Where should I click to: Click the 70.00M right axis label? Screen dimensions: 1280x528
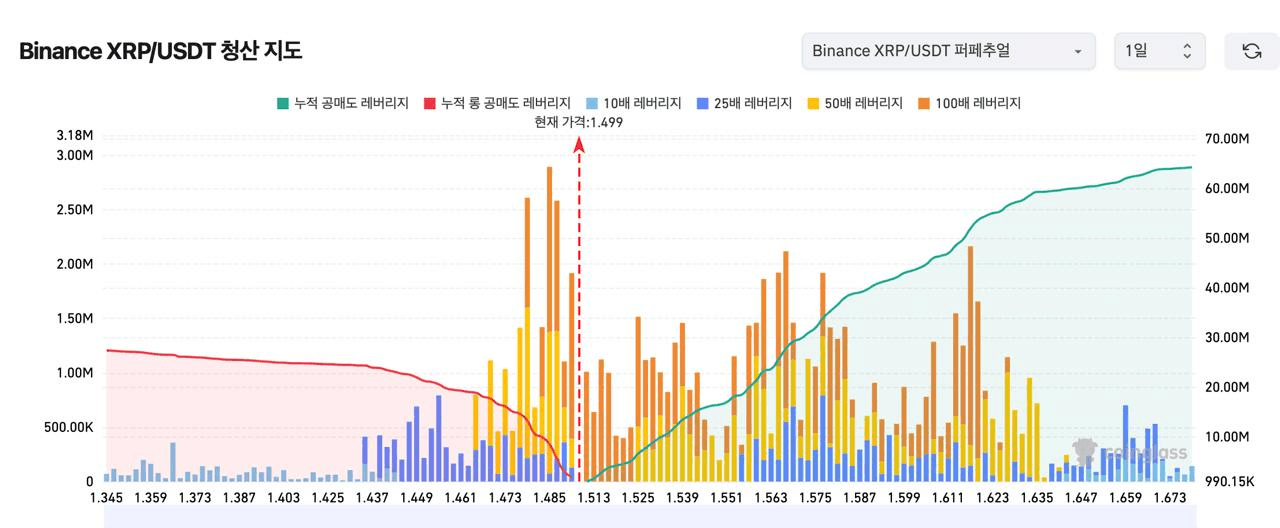1229,139
